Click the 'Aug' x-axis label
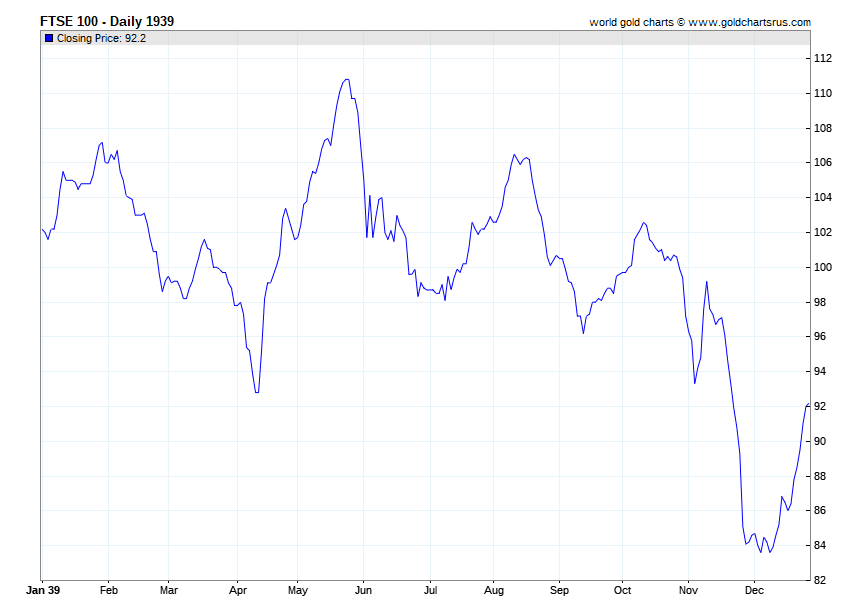The height and width of the screenshot is (616, 850). pyautogui.click(x=494, y=590)
